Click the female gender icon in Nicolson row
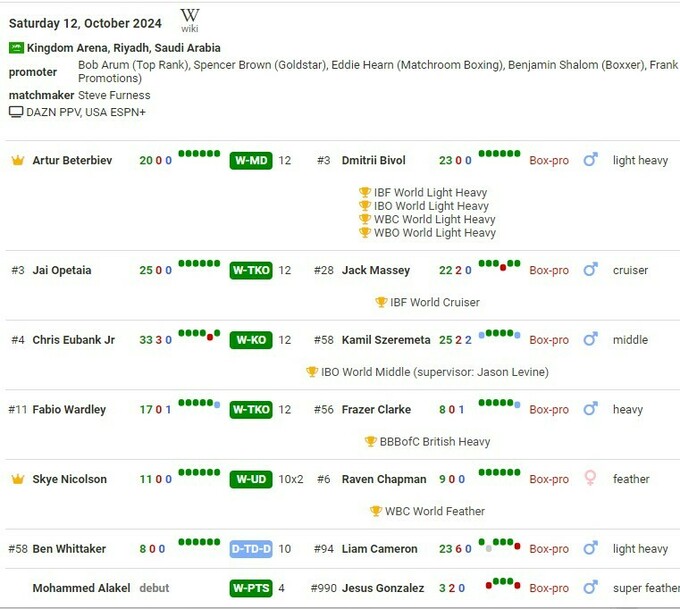The image size is (680, 609). pyautogui.click(x=591, y=479)
